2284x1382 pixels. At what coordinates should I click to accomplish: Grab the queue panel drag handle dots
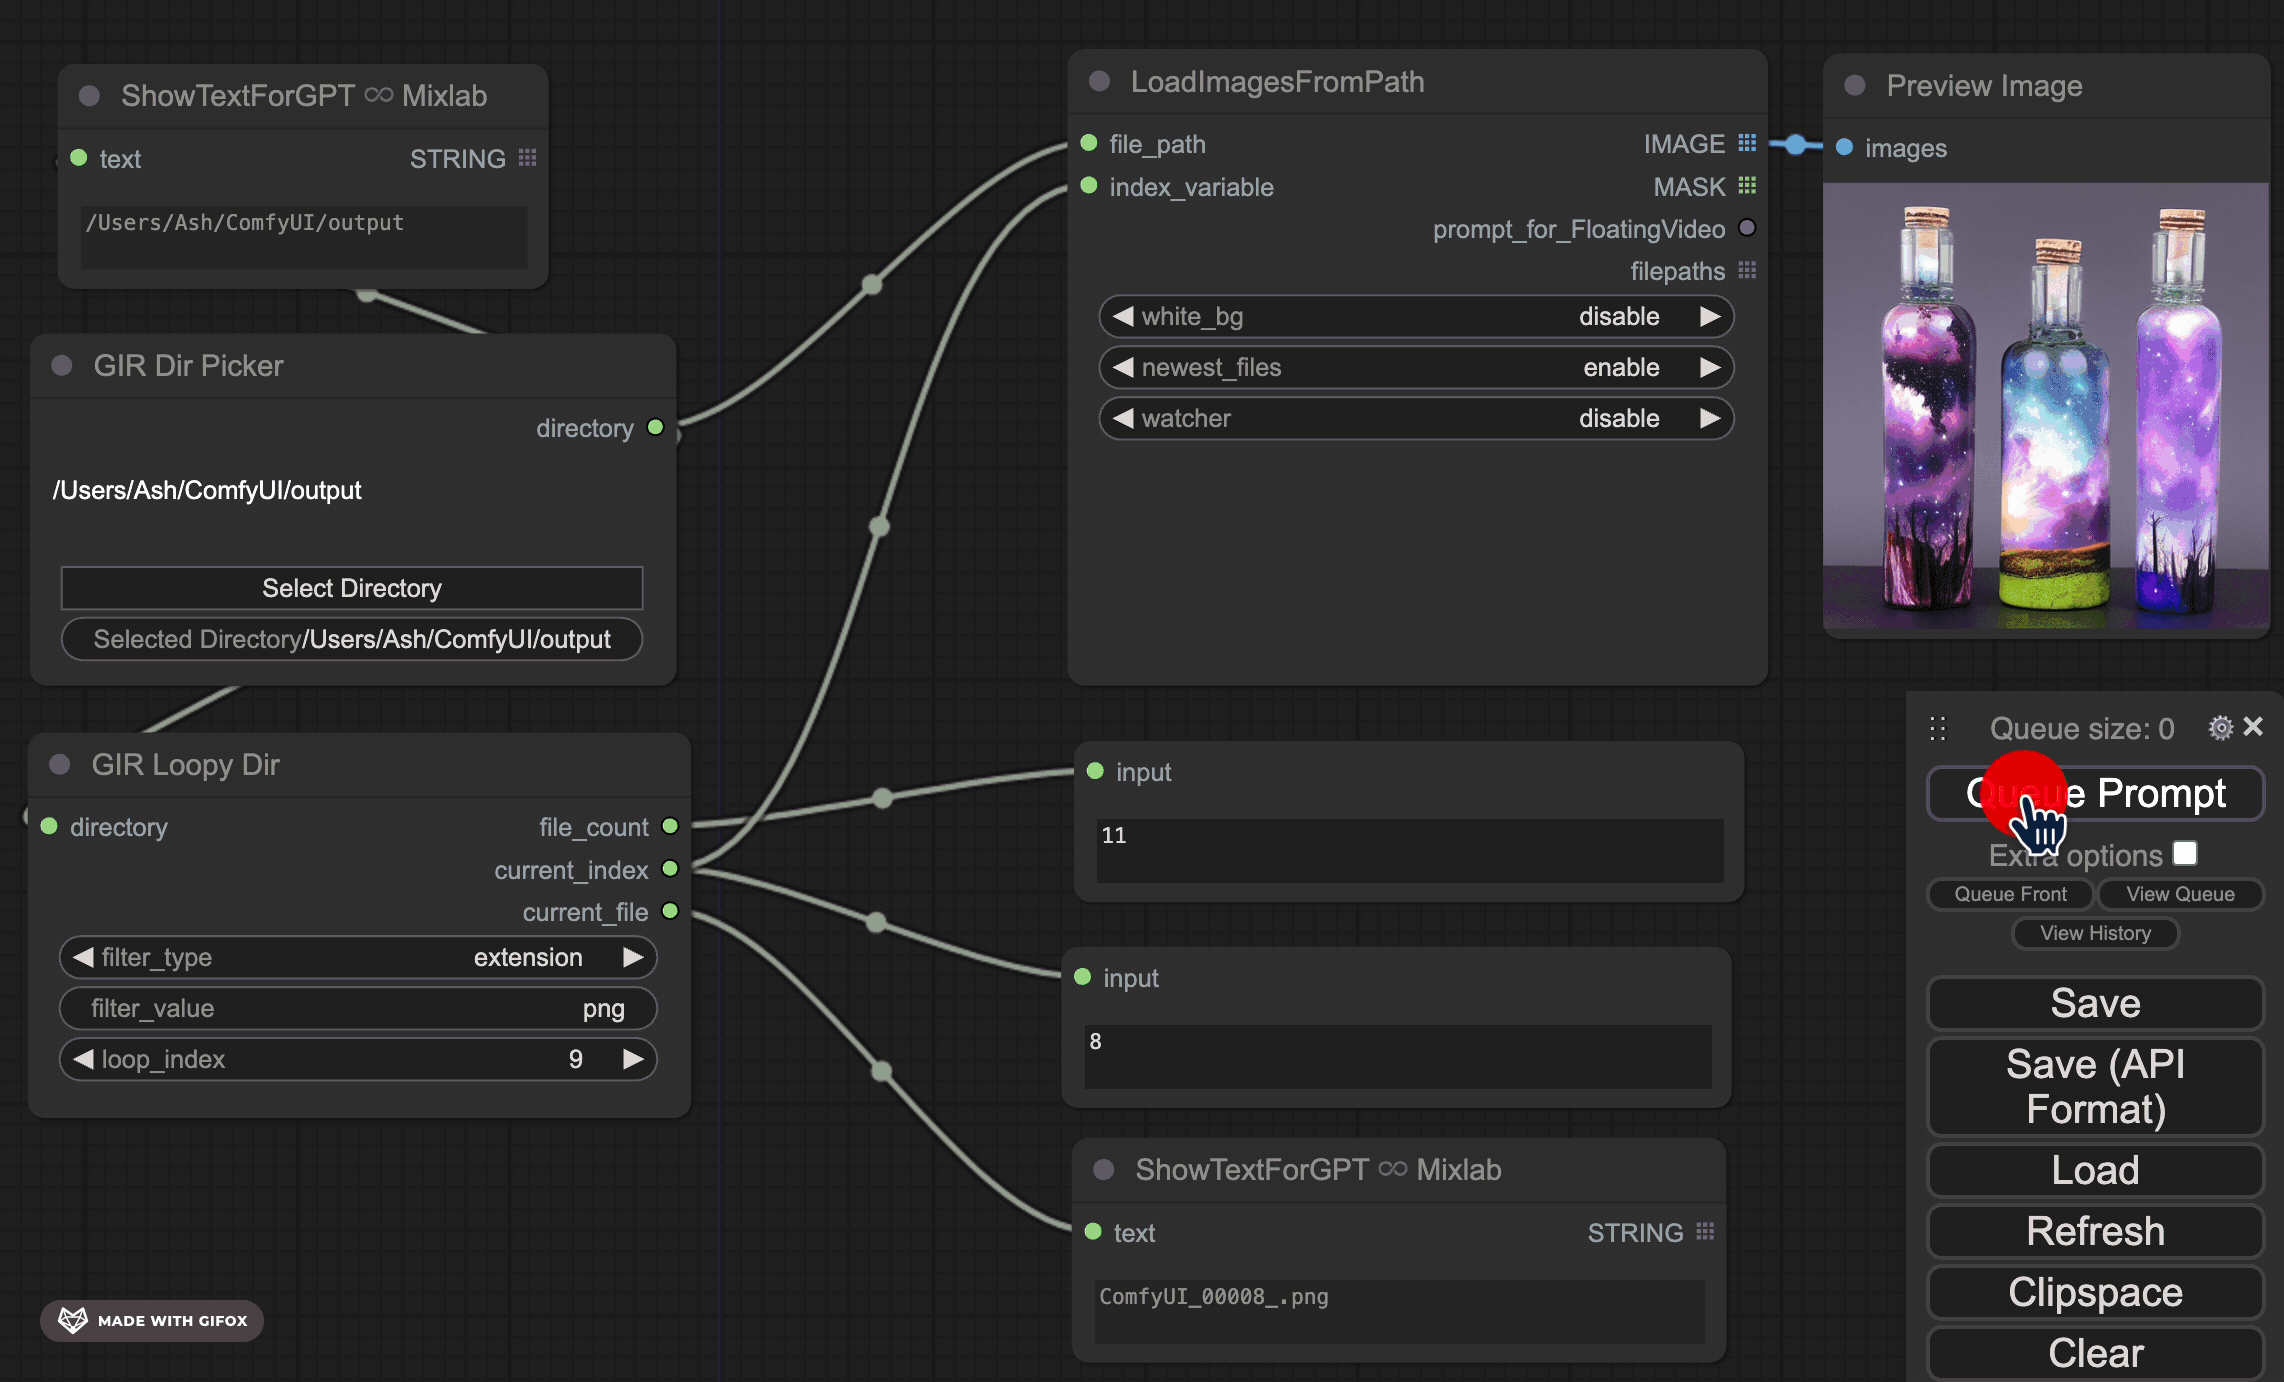(1937, 729)
